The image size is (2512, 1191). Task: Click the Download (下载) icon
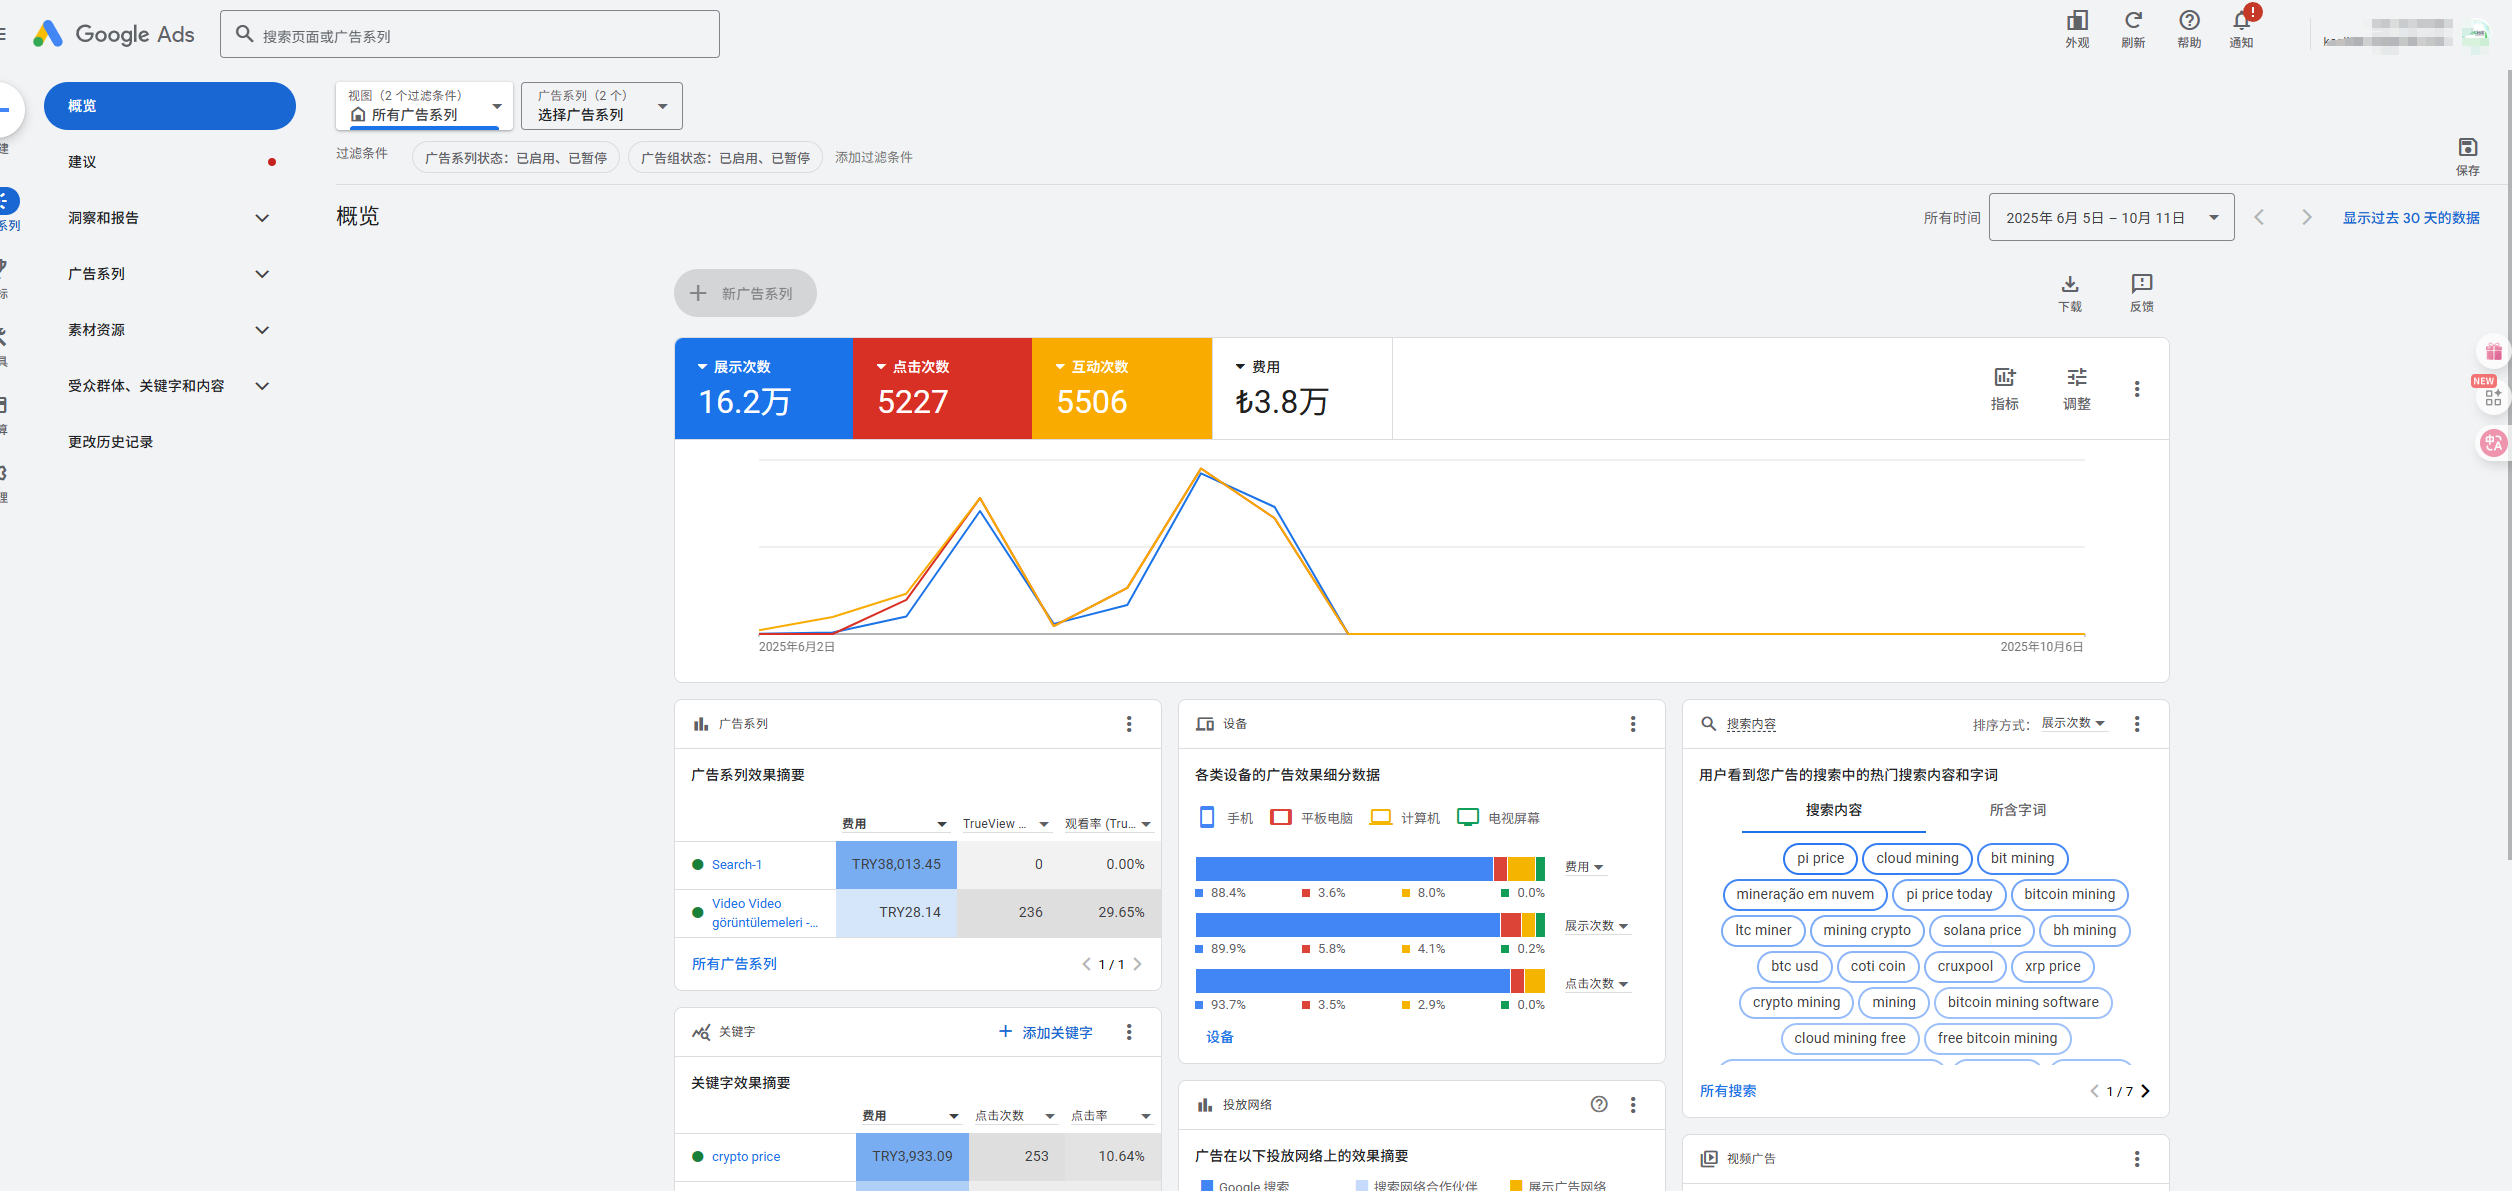(x=2070, y=285)
